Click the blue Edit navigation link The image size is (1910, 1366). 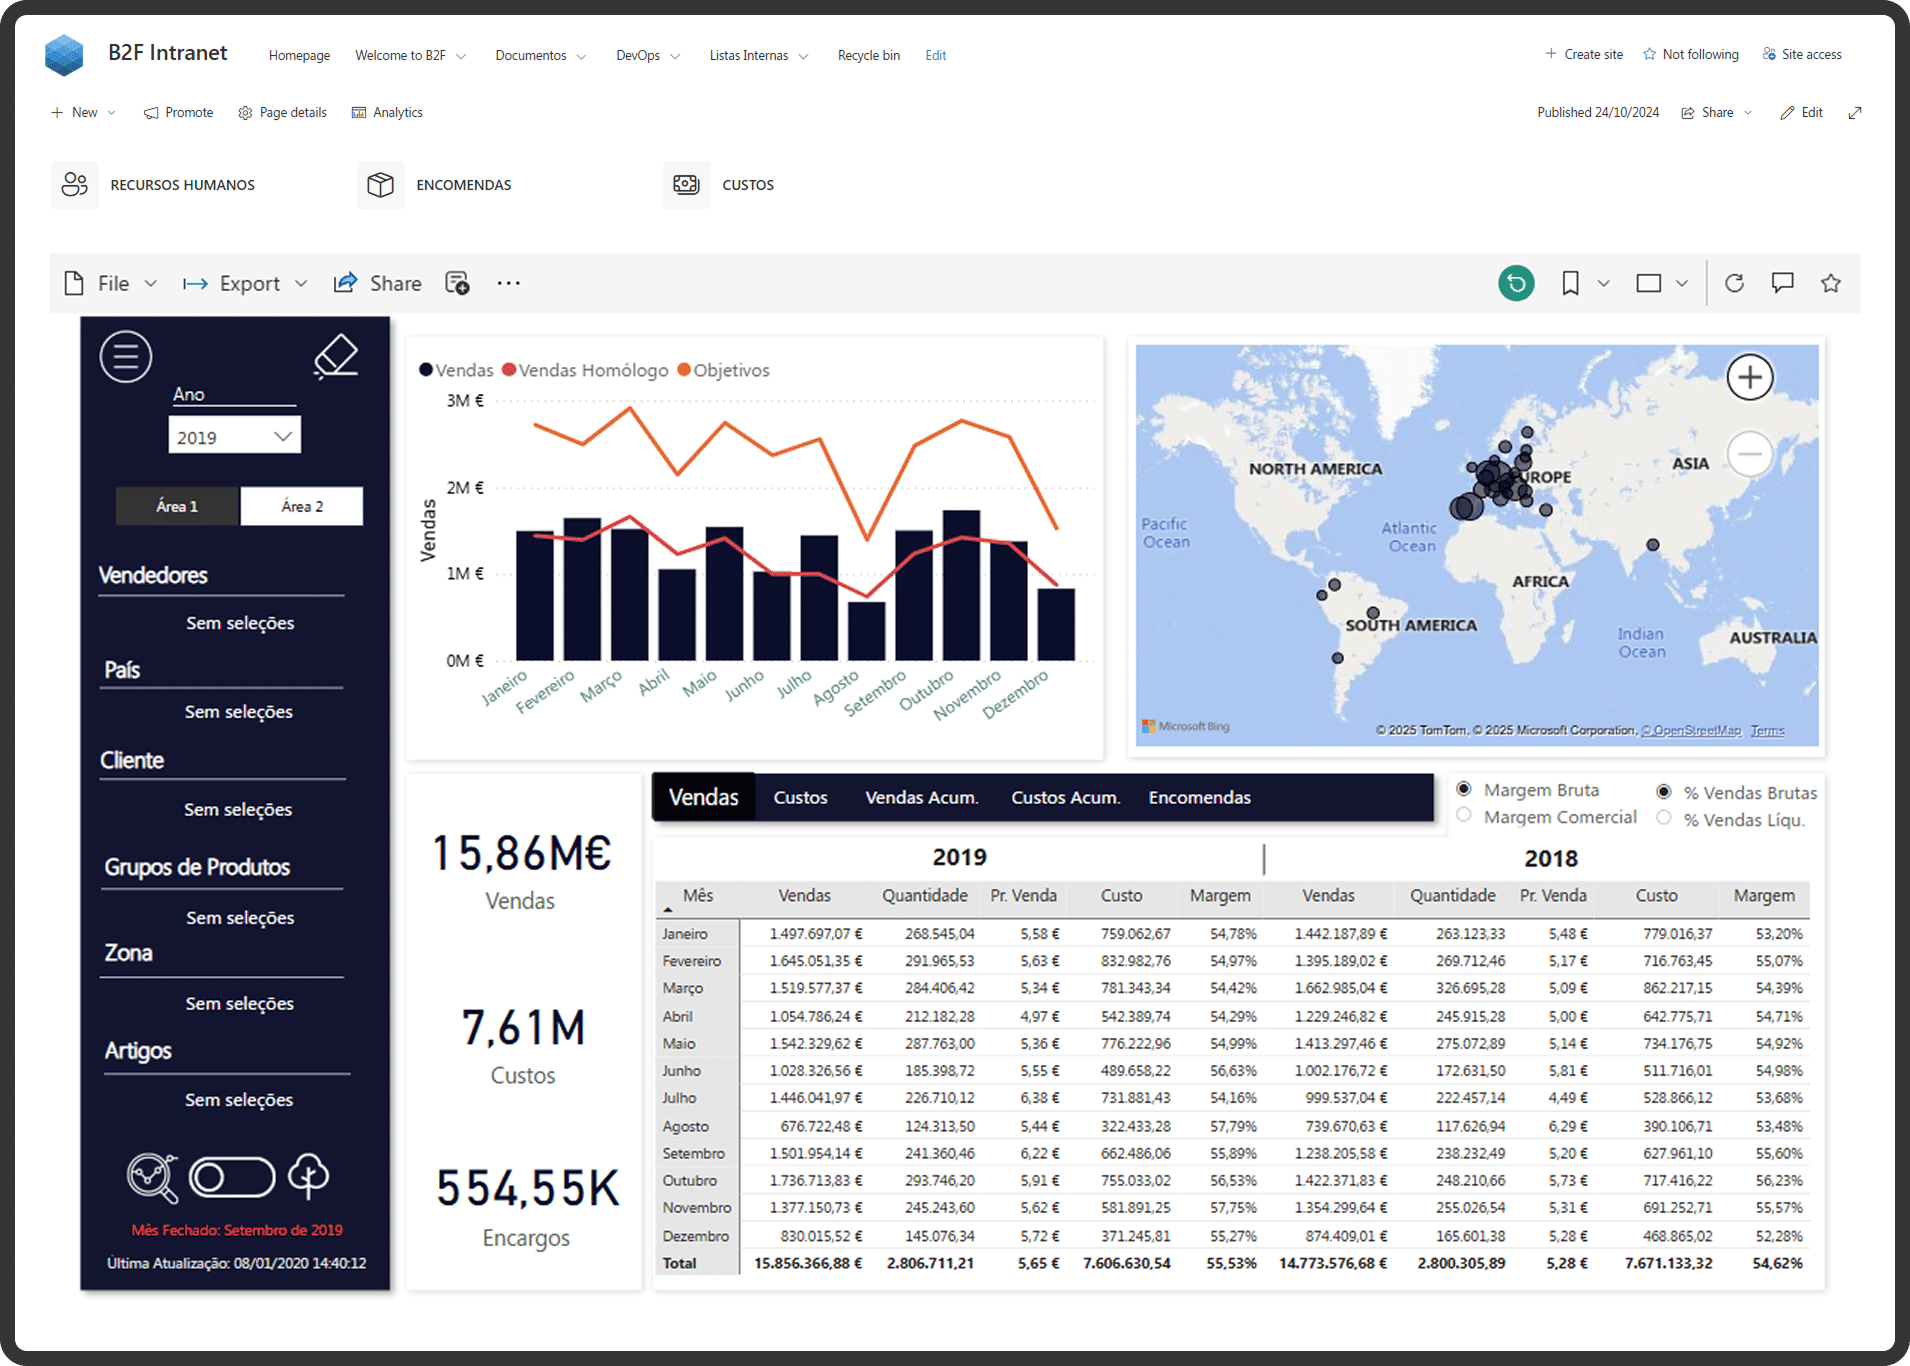[935, 55]
